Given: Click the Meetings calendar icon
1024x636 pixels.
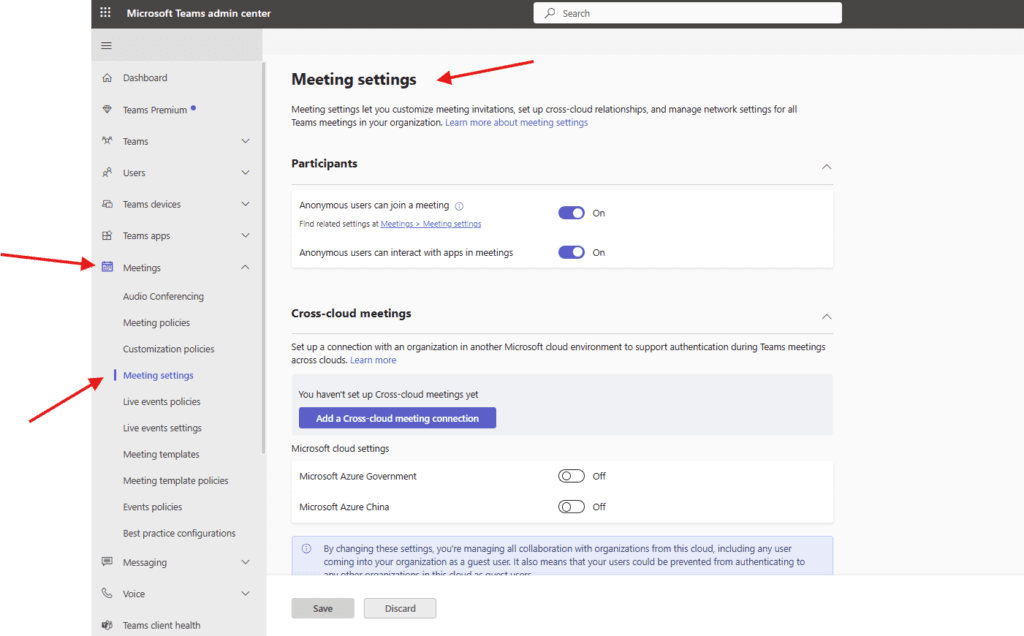Looking at the screenshot, I should [107, 267].
